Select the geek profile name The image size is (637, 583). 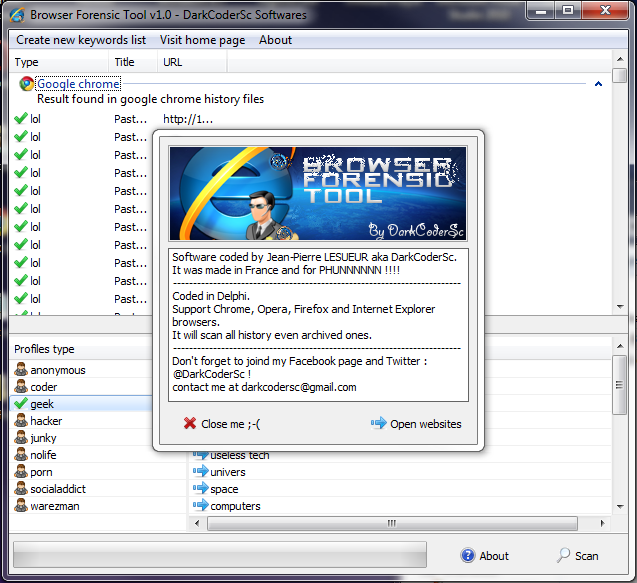tap(42, 404)
